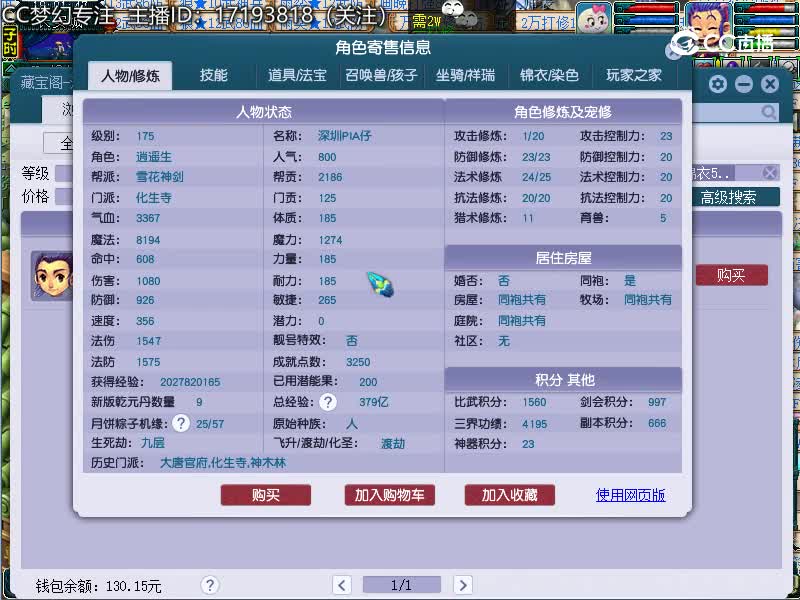800x600 pixels.
Task: Click the search magnifier icon
Action: (x=768, y=112)
